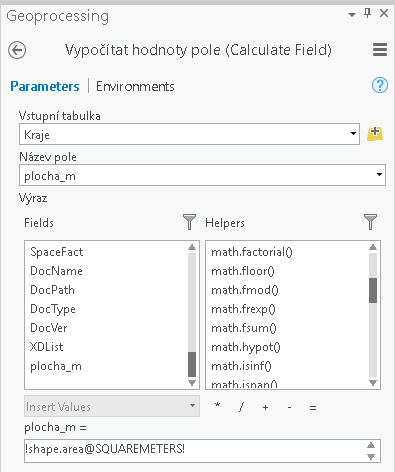Filter the Fields list
395x472 pixels.
coord(189,222)
